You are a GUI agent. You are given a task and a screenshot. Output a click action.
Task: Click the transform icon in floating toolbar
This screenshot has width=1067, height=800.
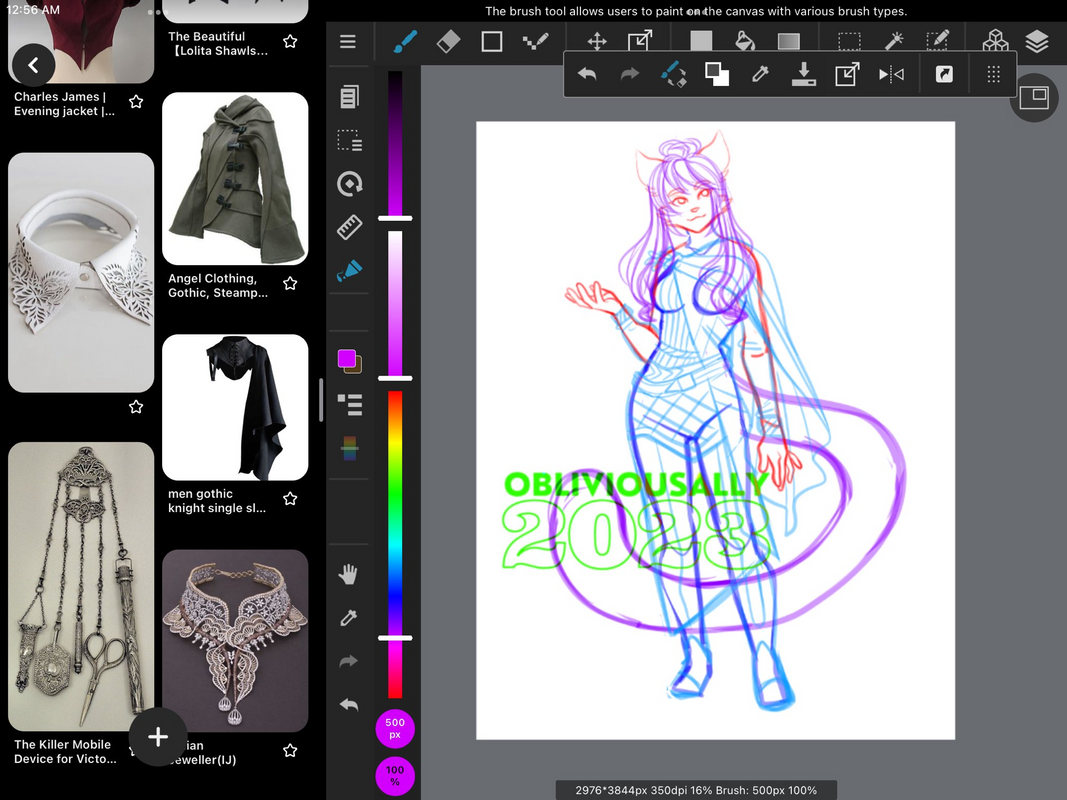coord(847,73)
